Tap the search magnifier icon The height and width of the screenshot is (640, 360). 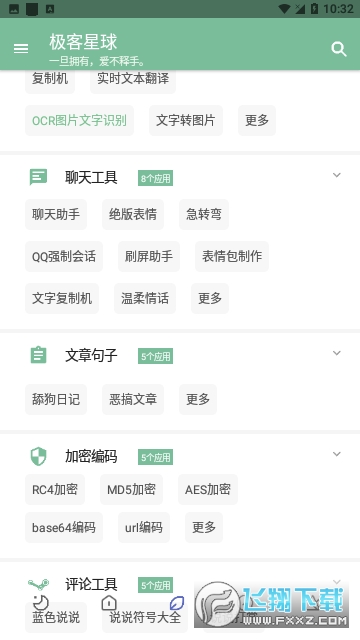pyautogui.click(x=339, y=49)
